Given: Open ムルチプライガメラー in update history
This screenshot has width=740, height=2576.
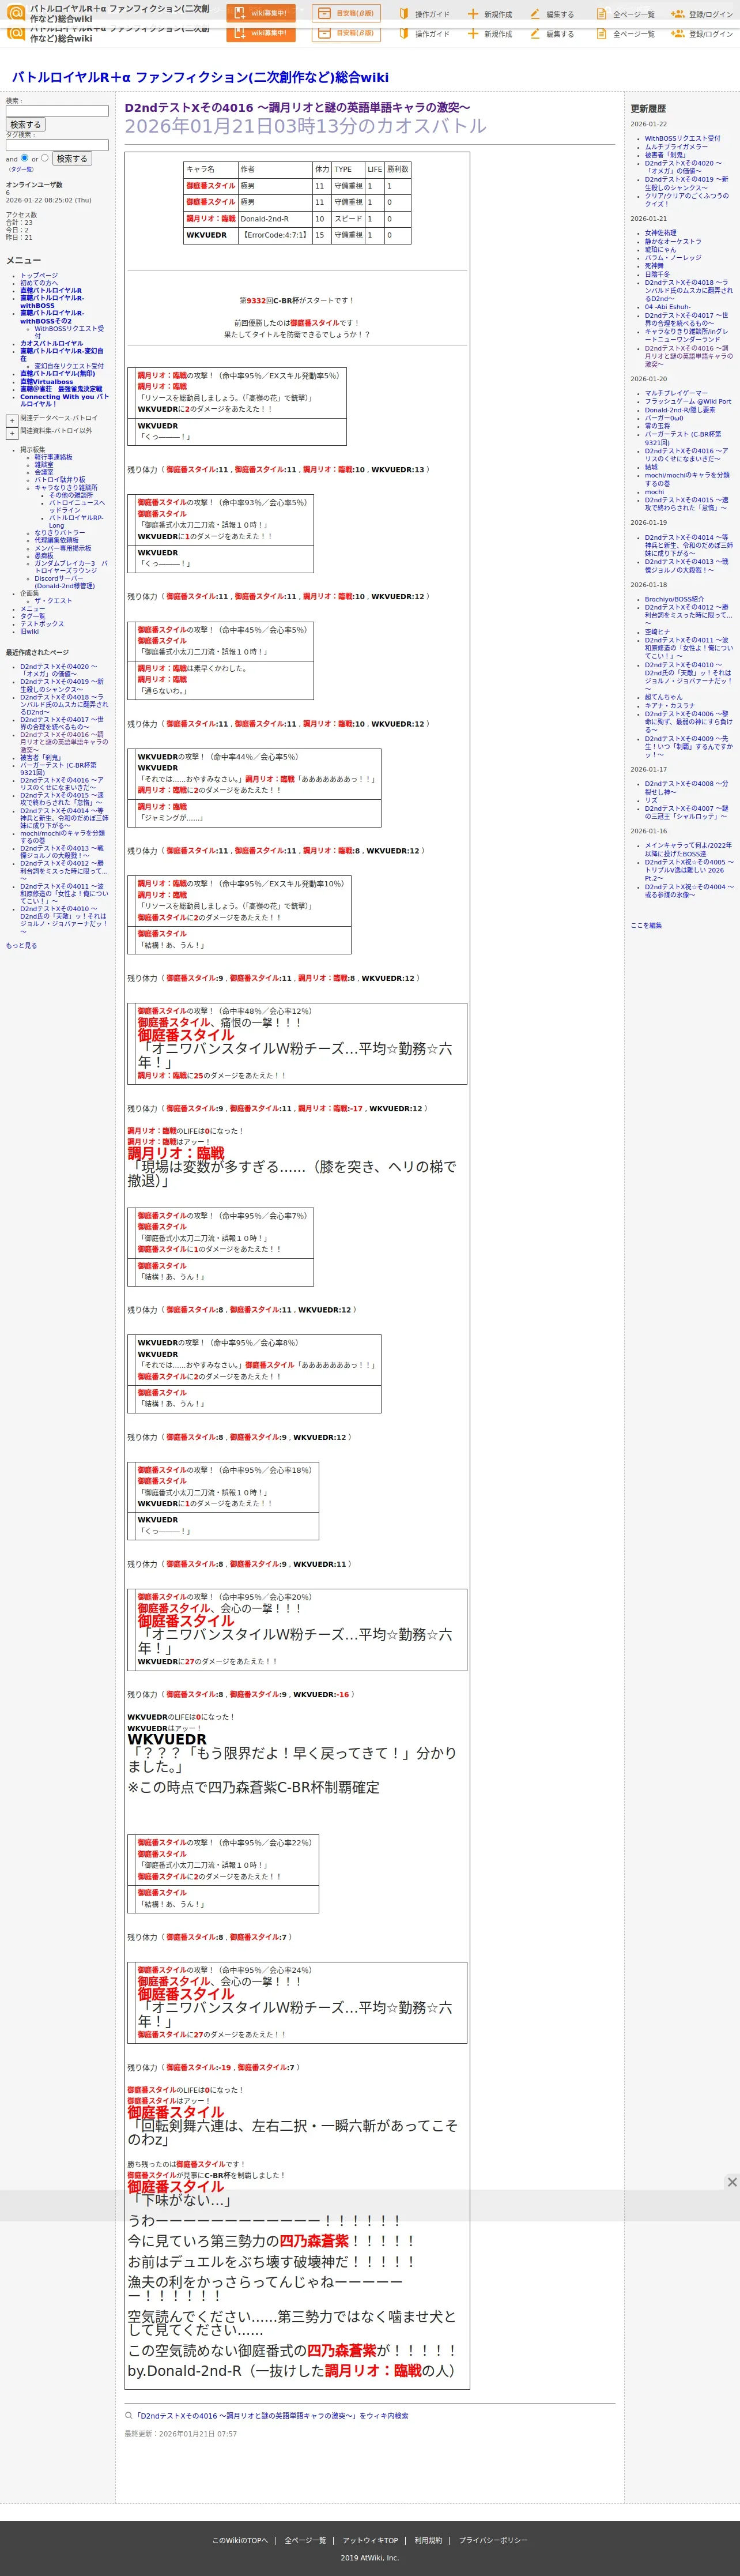Looking at the screenshot, I should (x=676, y=147).
